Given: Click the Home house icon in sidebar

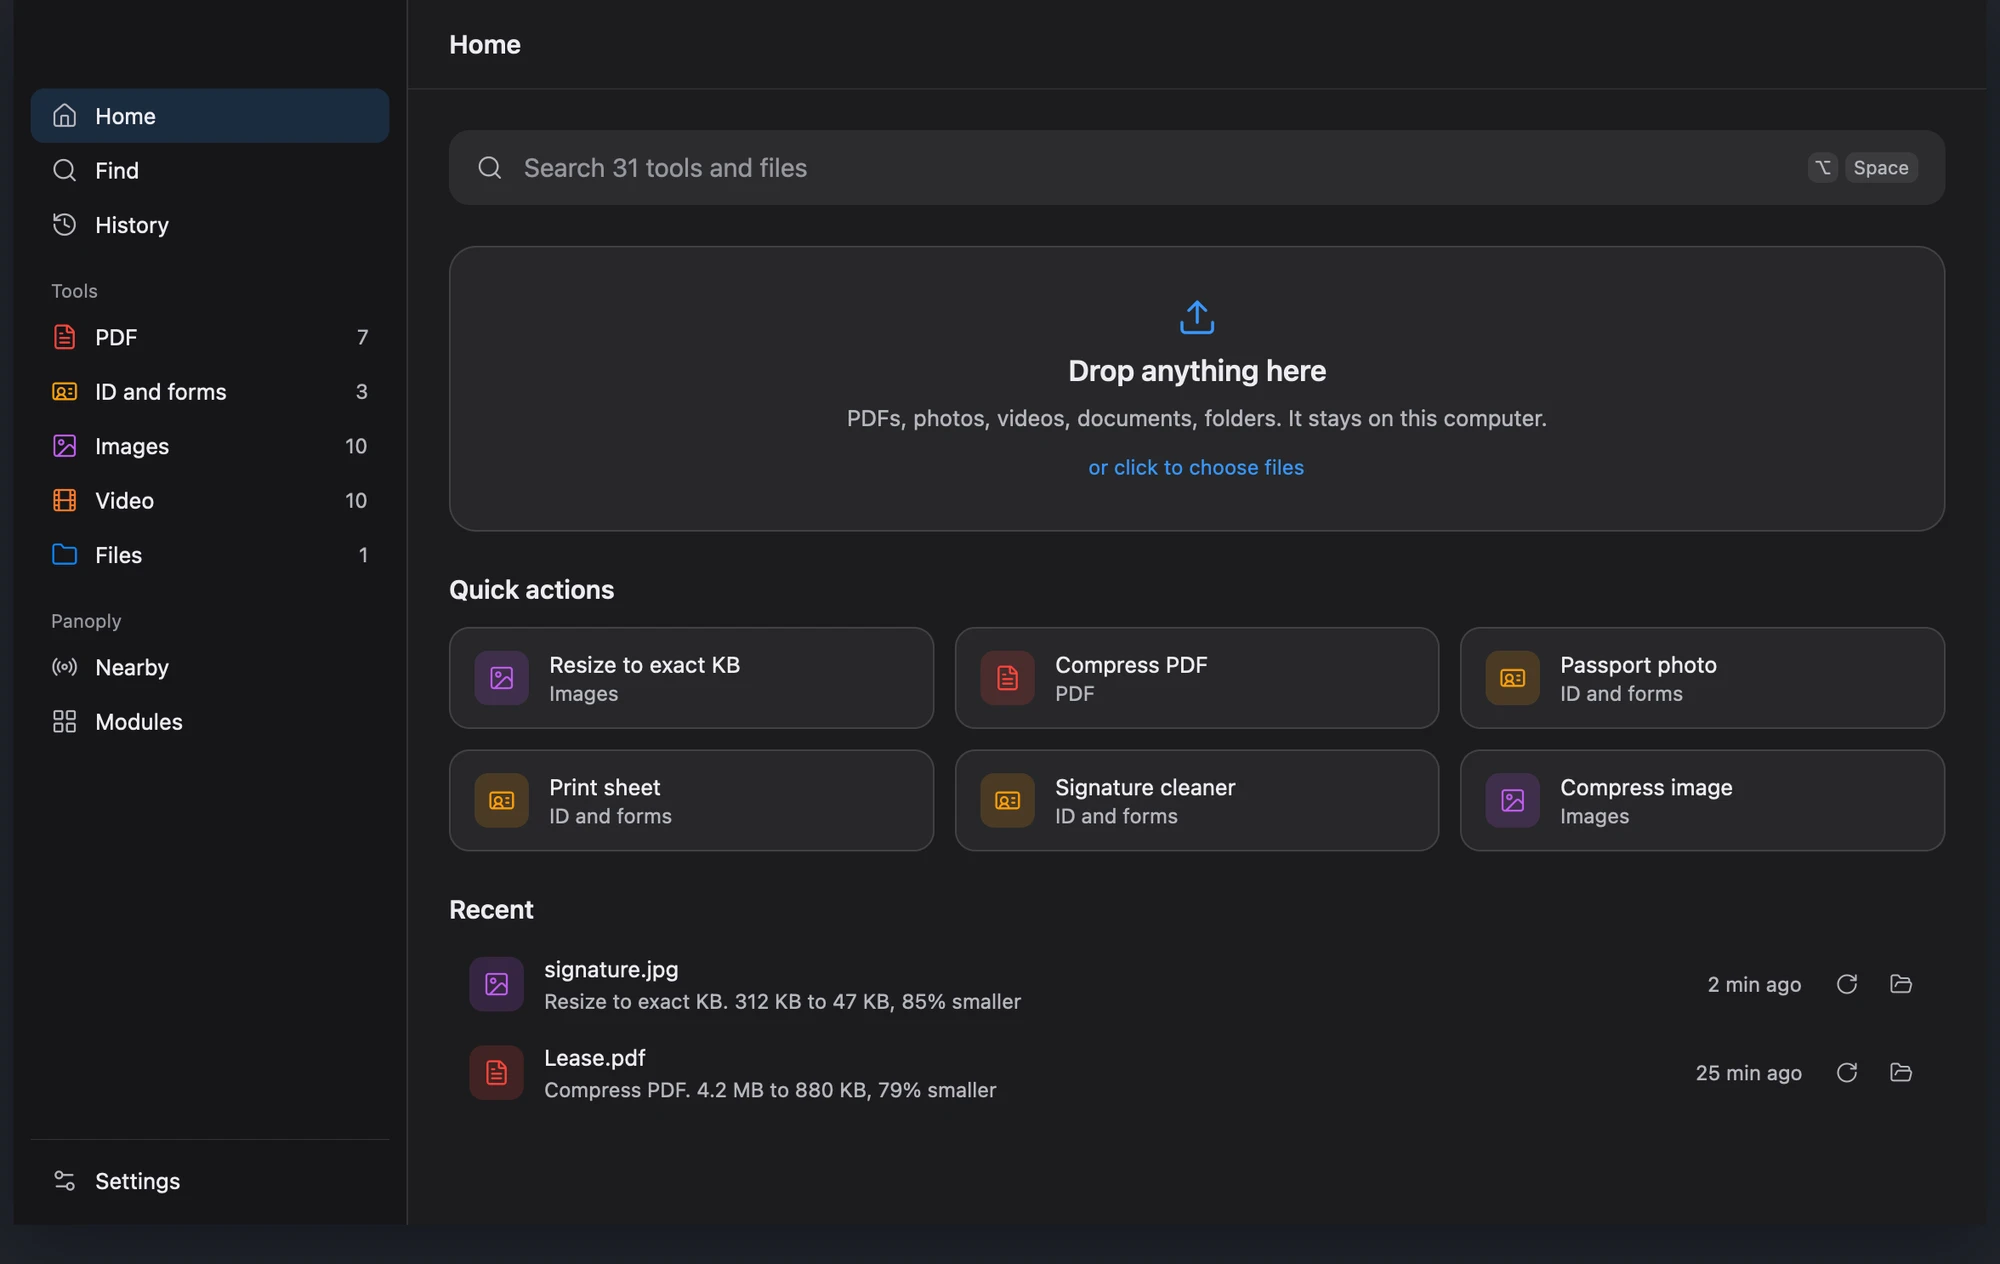Looking at the screenshot, I should click(64, 116).
